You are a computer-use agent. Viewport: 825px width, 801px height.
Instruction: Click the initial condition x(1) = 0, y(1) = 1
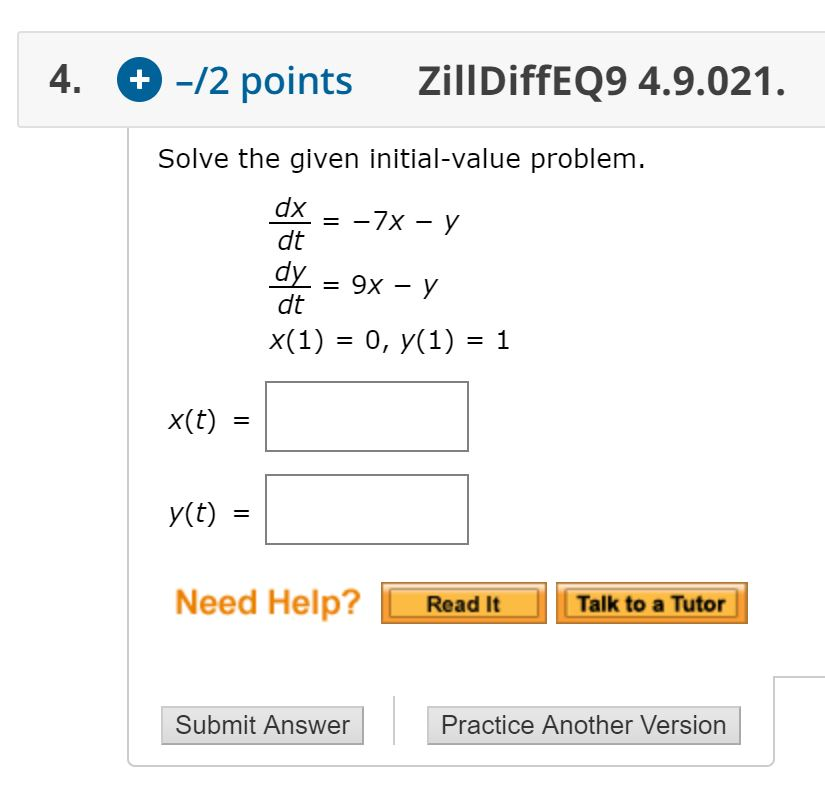tap(390, 339)
